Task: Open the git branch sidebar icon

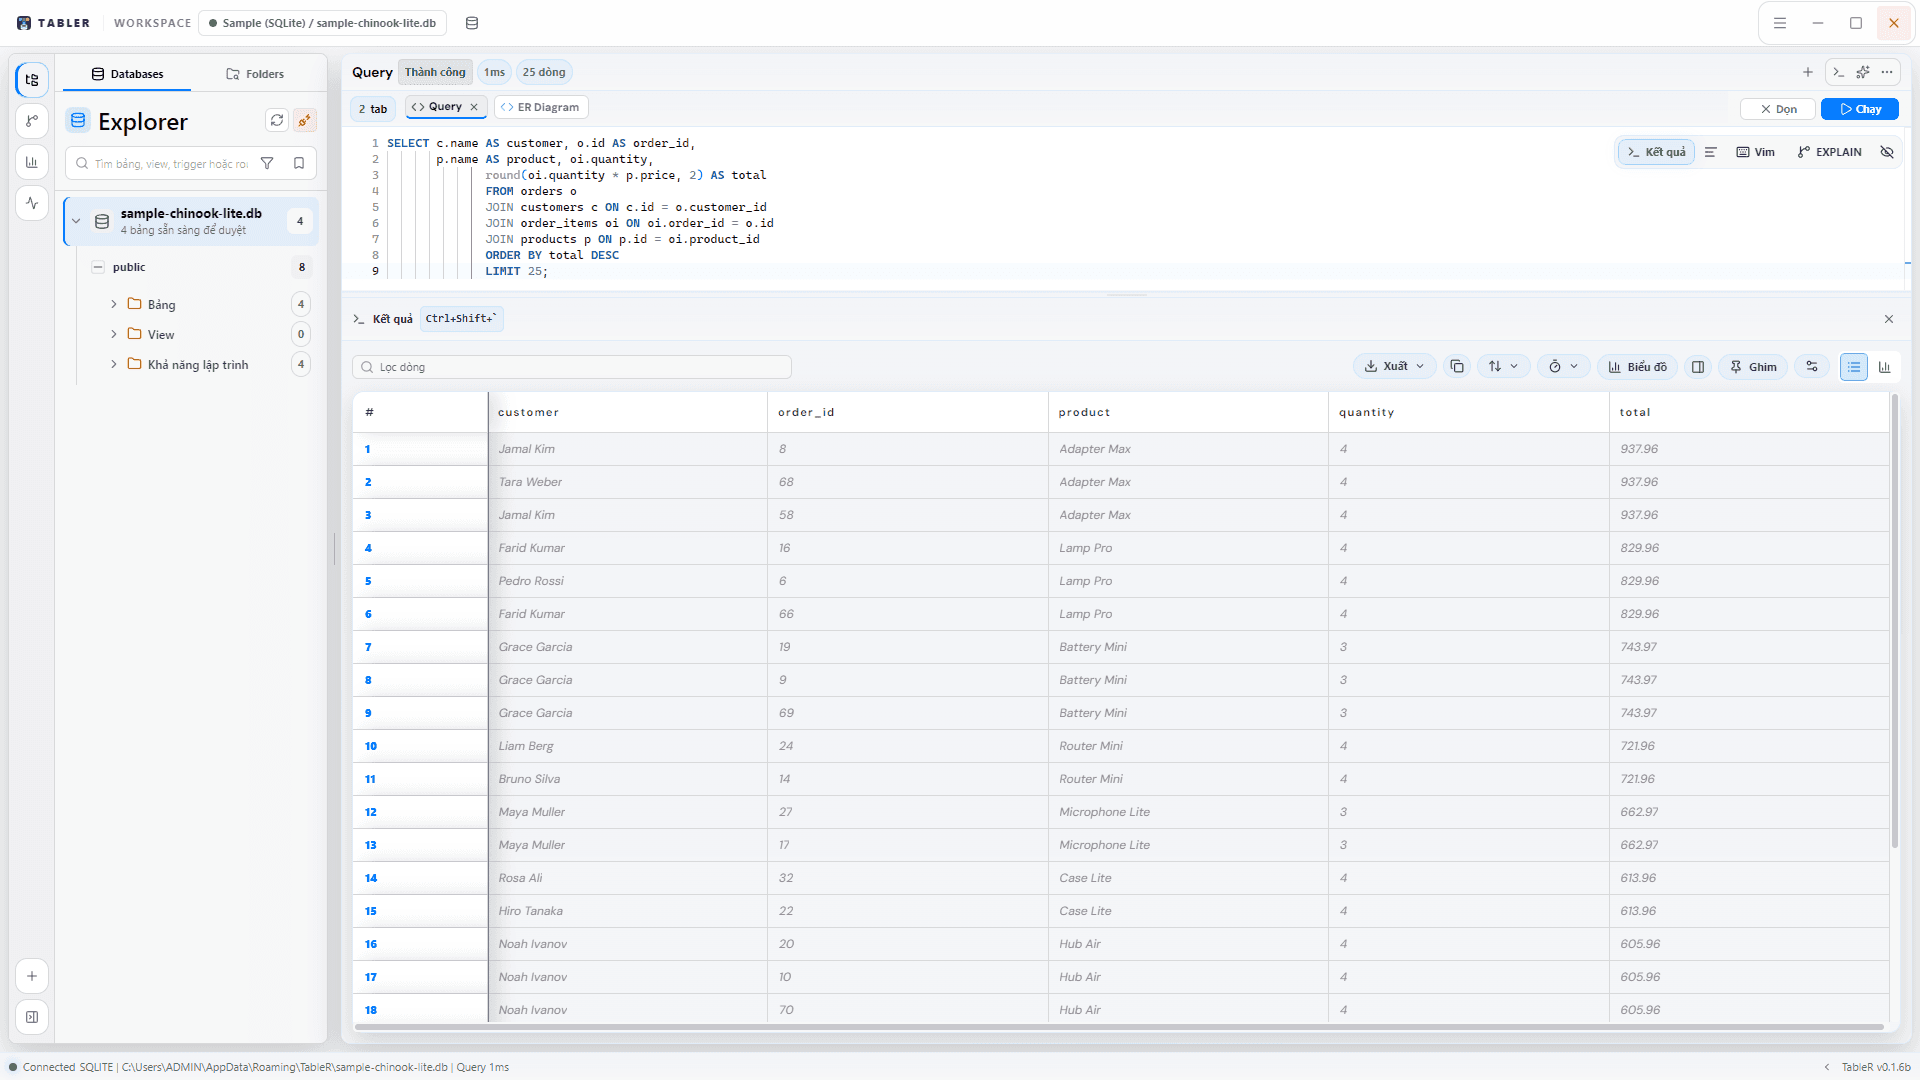Action: (32, 121)
